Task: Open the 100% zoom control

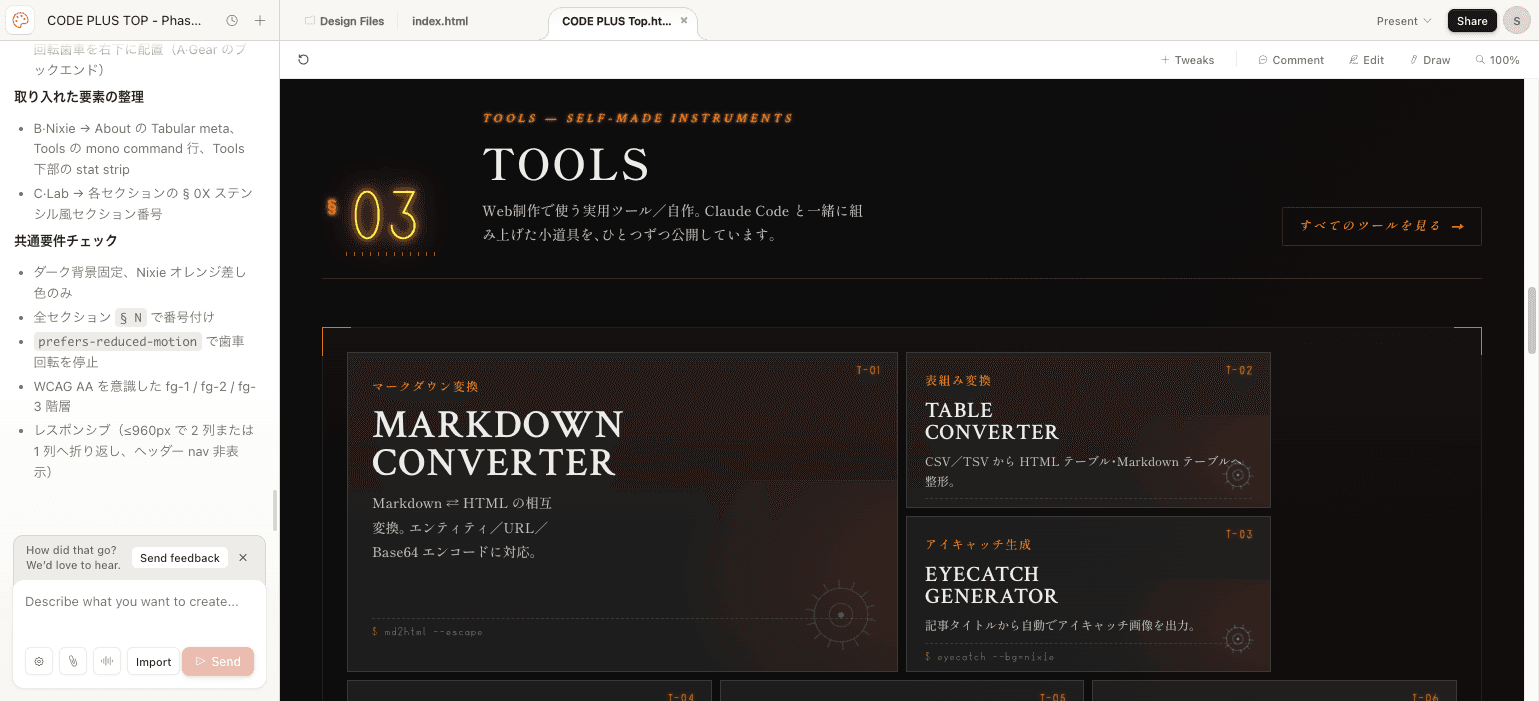Action: (1497, 60)
